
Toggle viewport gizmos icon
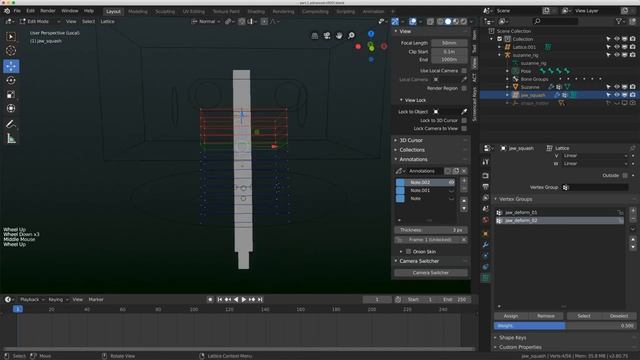[395, 21]
